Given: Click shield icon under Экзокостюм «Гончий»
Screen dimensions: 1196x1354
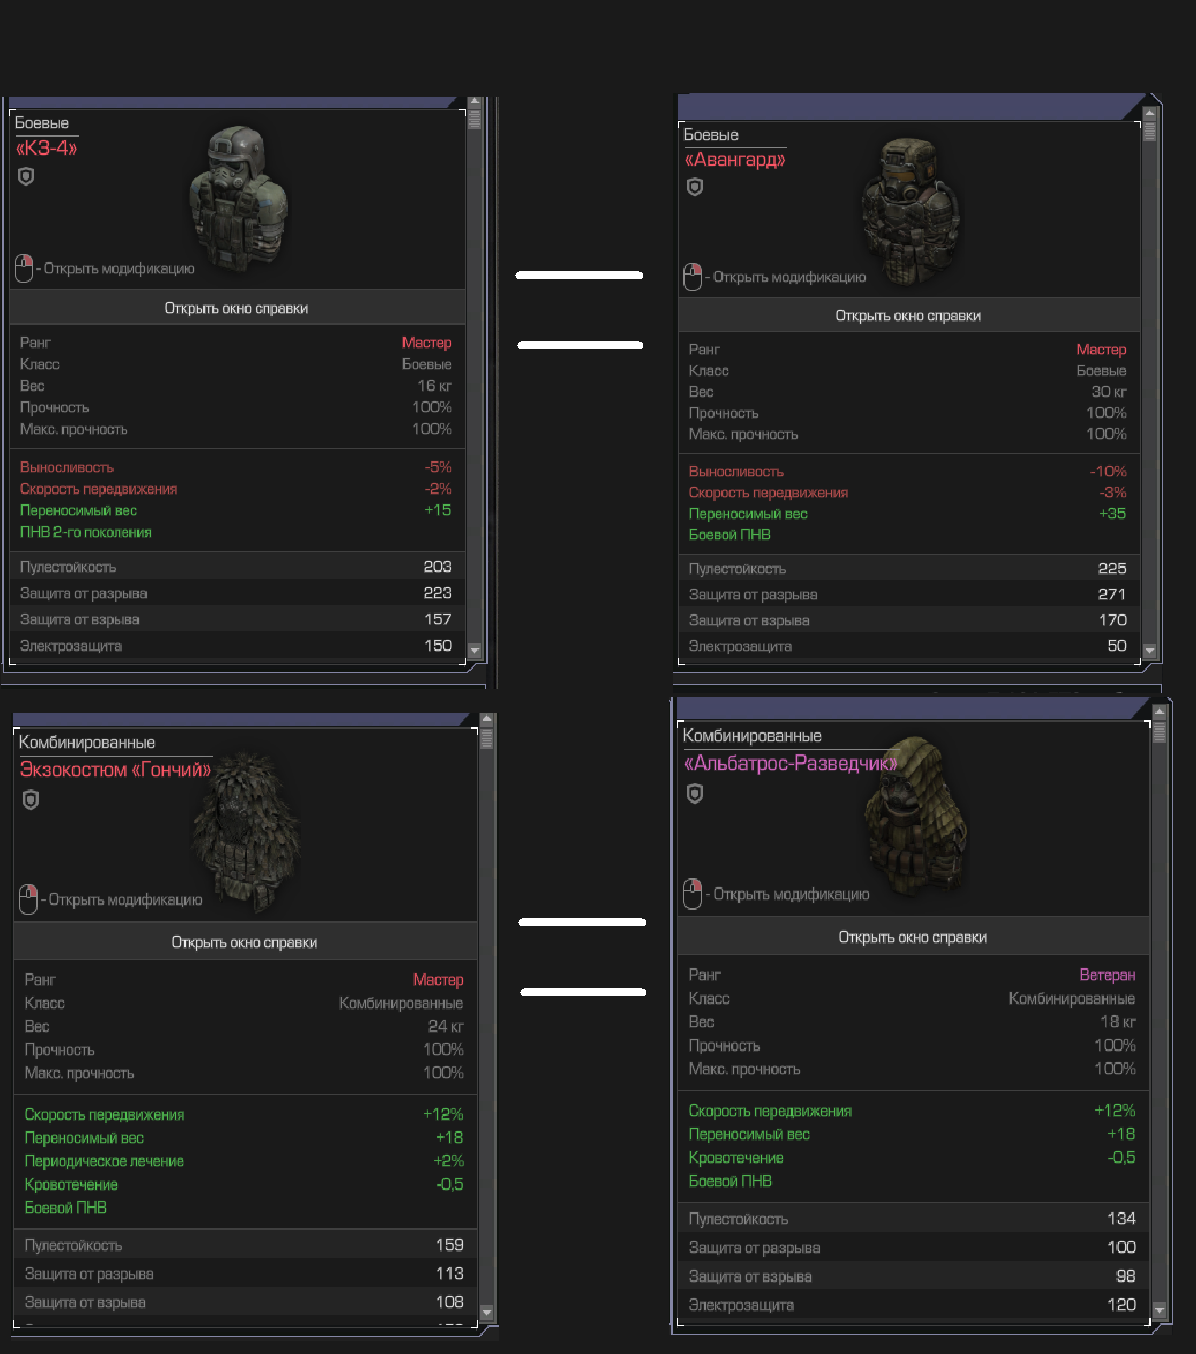Looking at the screenshot, I should click(x=31, y=800).
